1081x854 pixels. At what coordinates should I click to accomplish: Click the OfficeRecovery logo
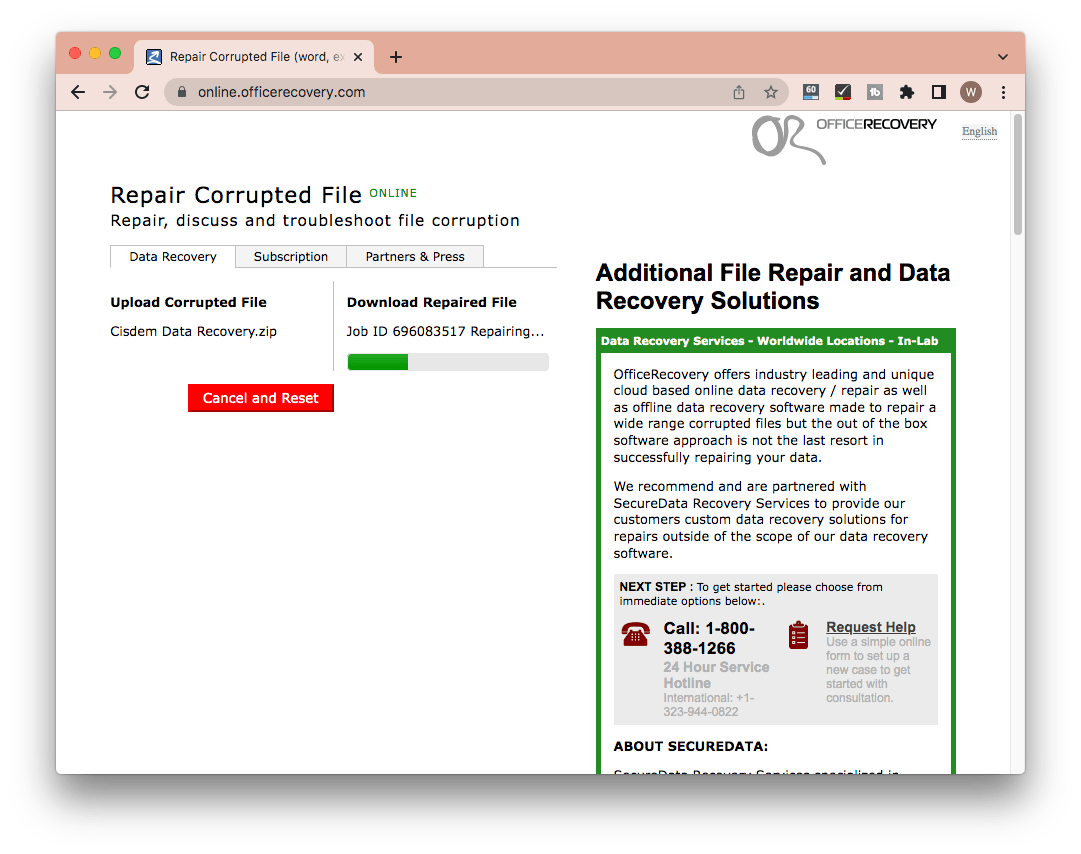(844, 139)
